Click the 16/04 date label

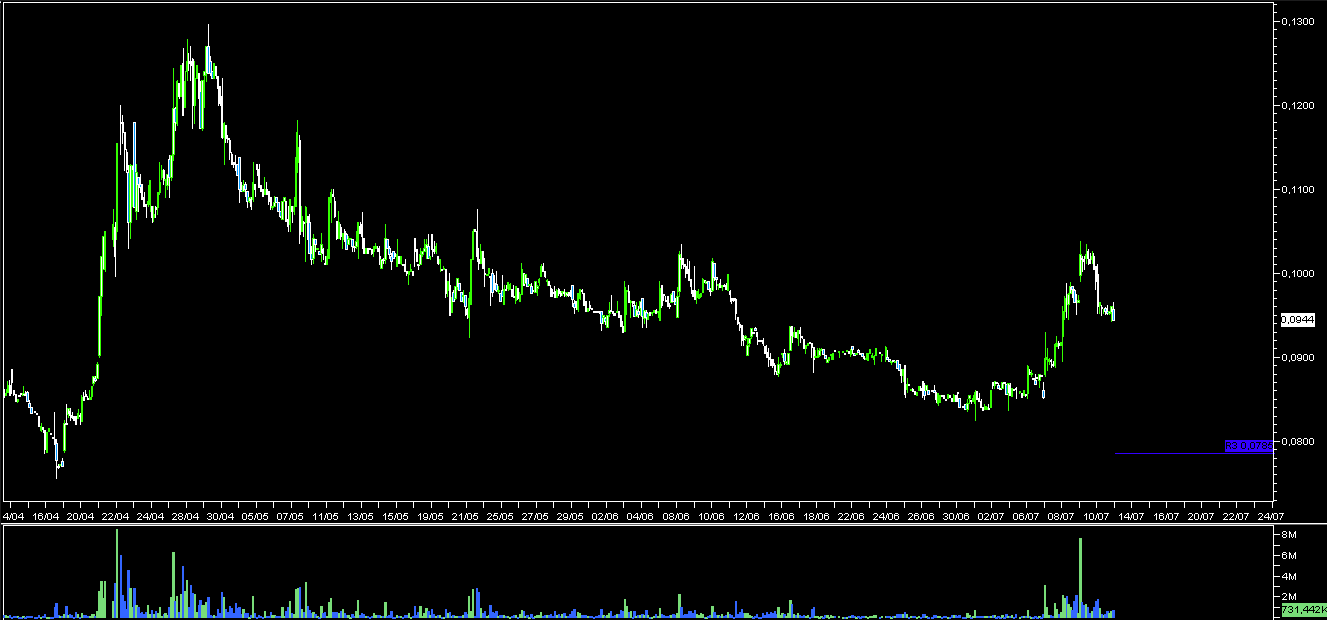[x=46, y=517]
